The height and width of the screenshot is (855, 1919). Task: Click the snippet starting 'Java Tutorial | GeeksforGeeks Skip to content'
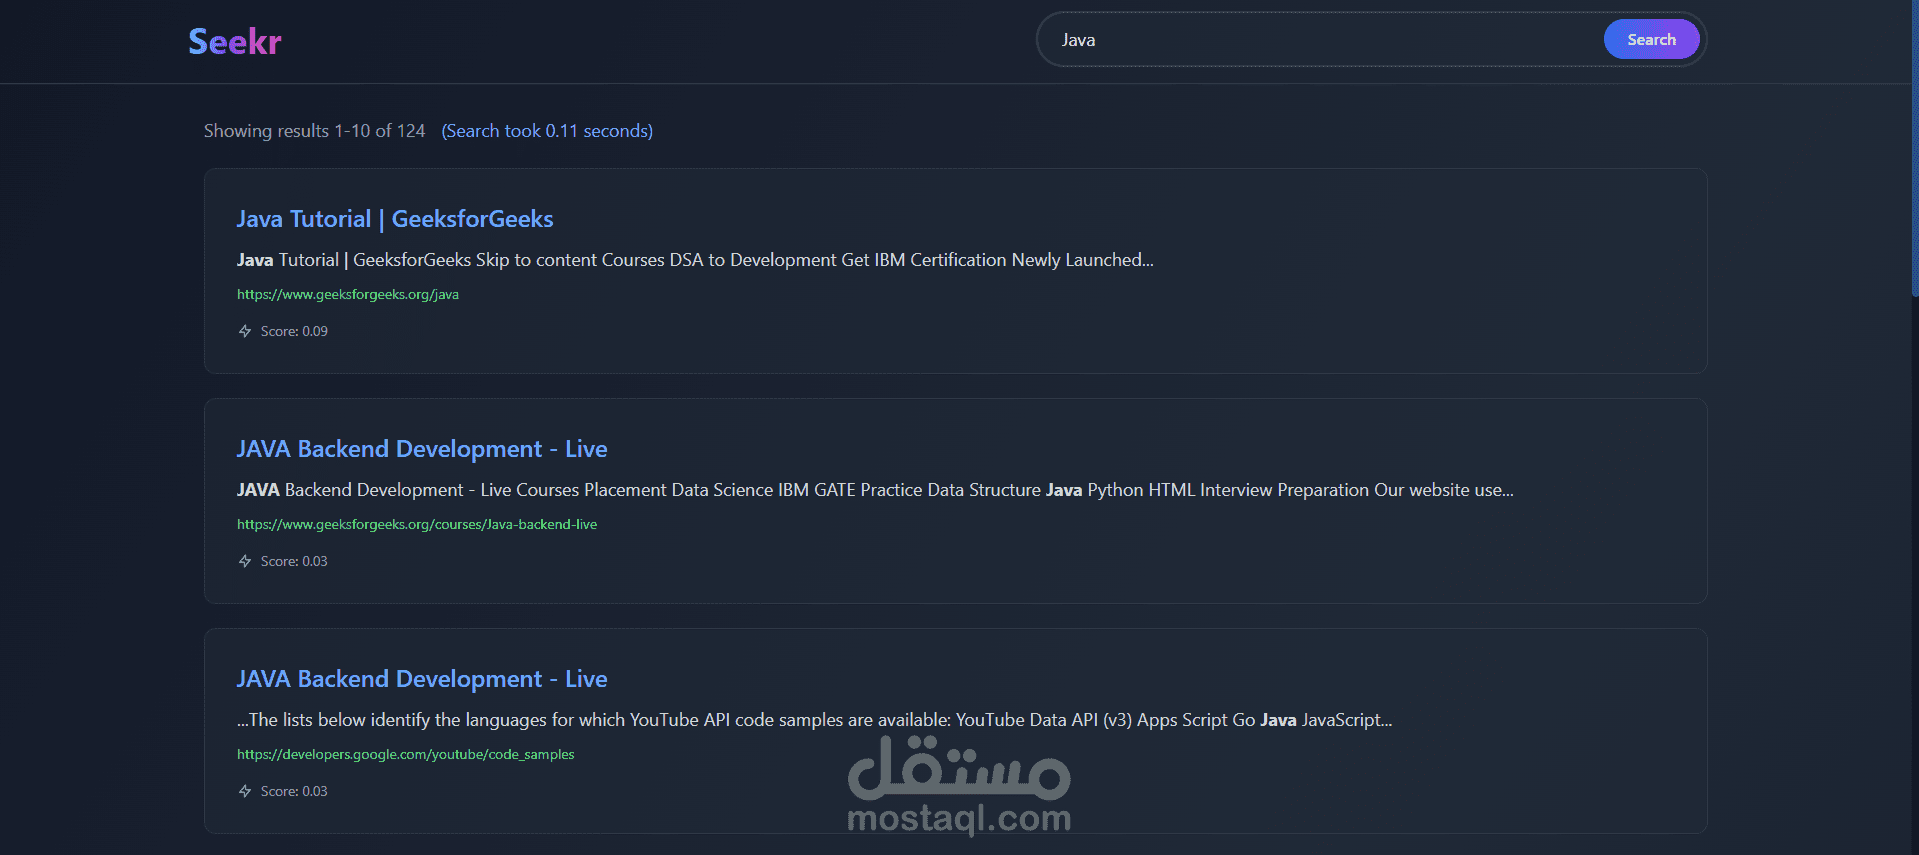point(695,260)
